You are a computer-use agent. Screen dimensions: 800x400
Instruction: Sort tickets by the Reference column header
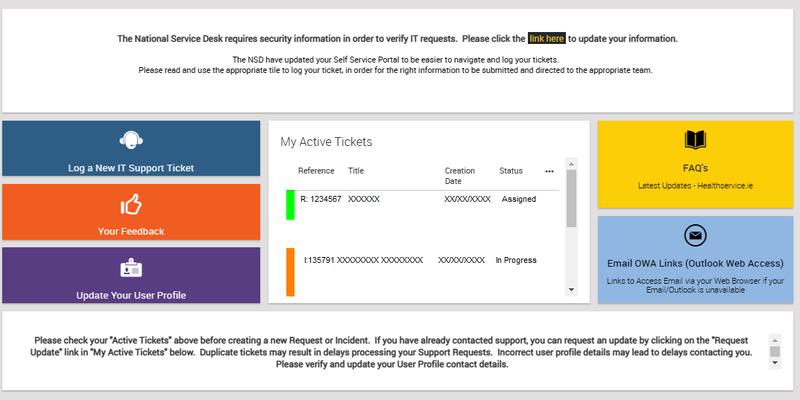tap(316, 171)
